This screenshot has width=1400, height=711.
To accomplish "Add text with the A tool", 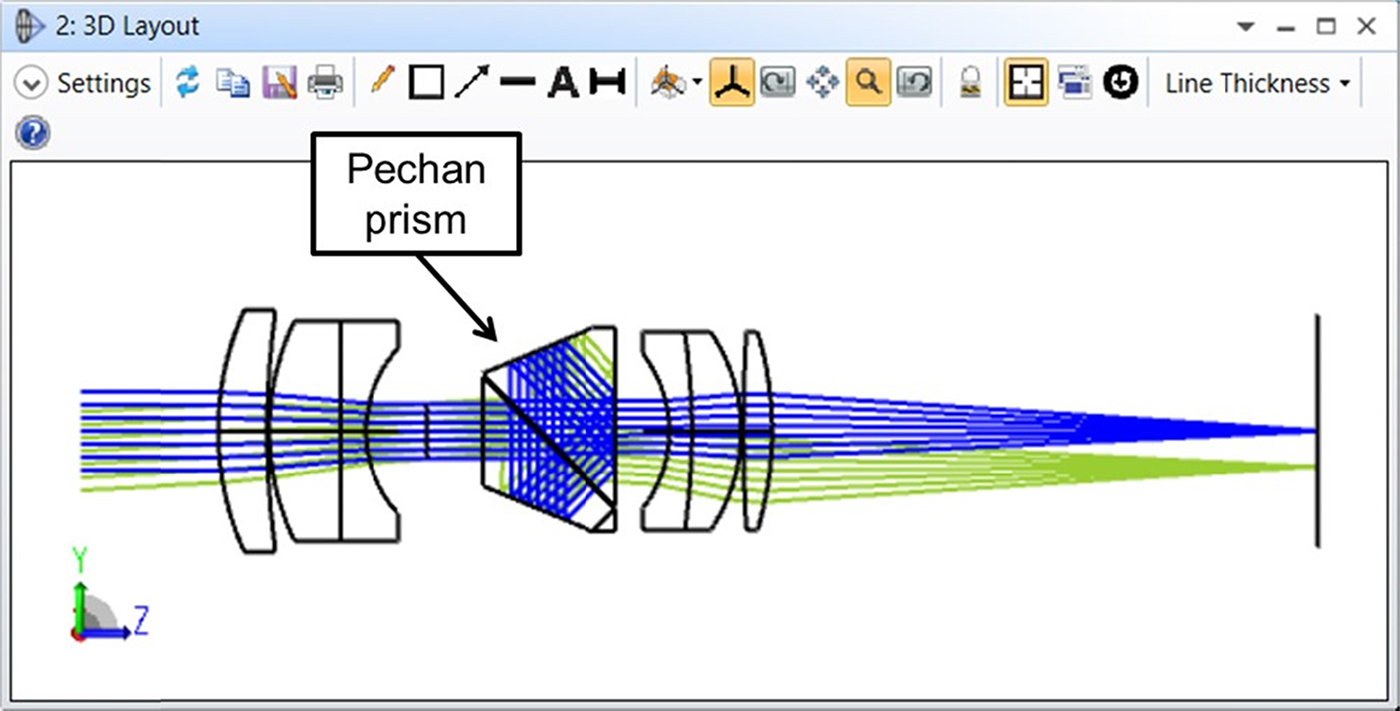I will pos(563,84).
